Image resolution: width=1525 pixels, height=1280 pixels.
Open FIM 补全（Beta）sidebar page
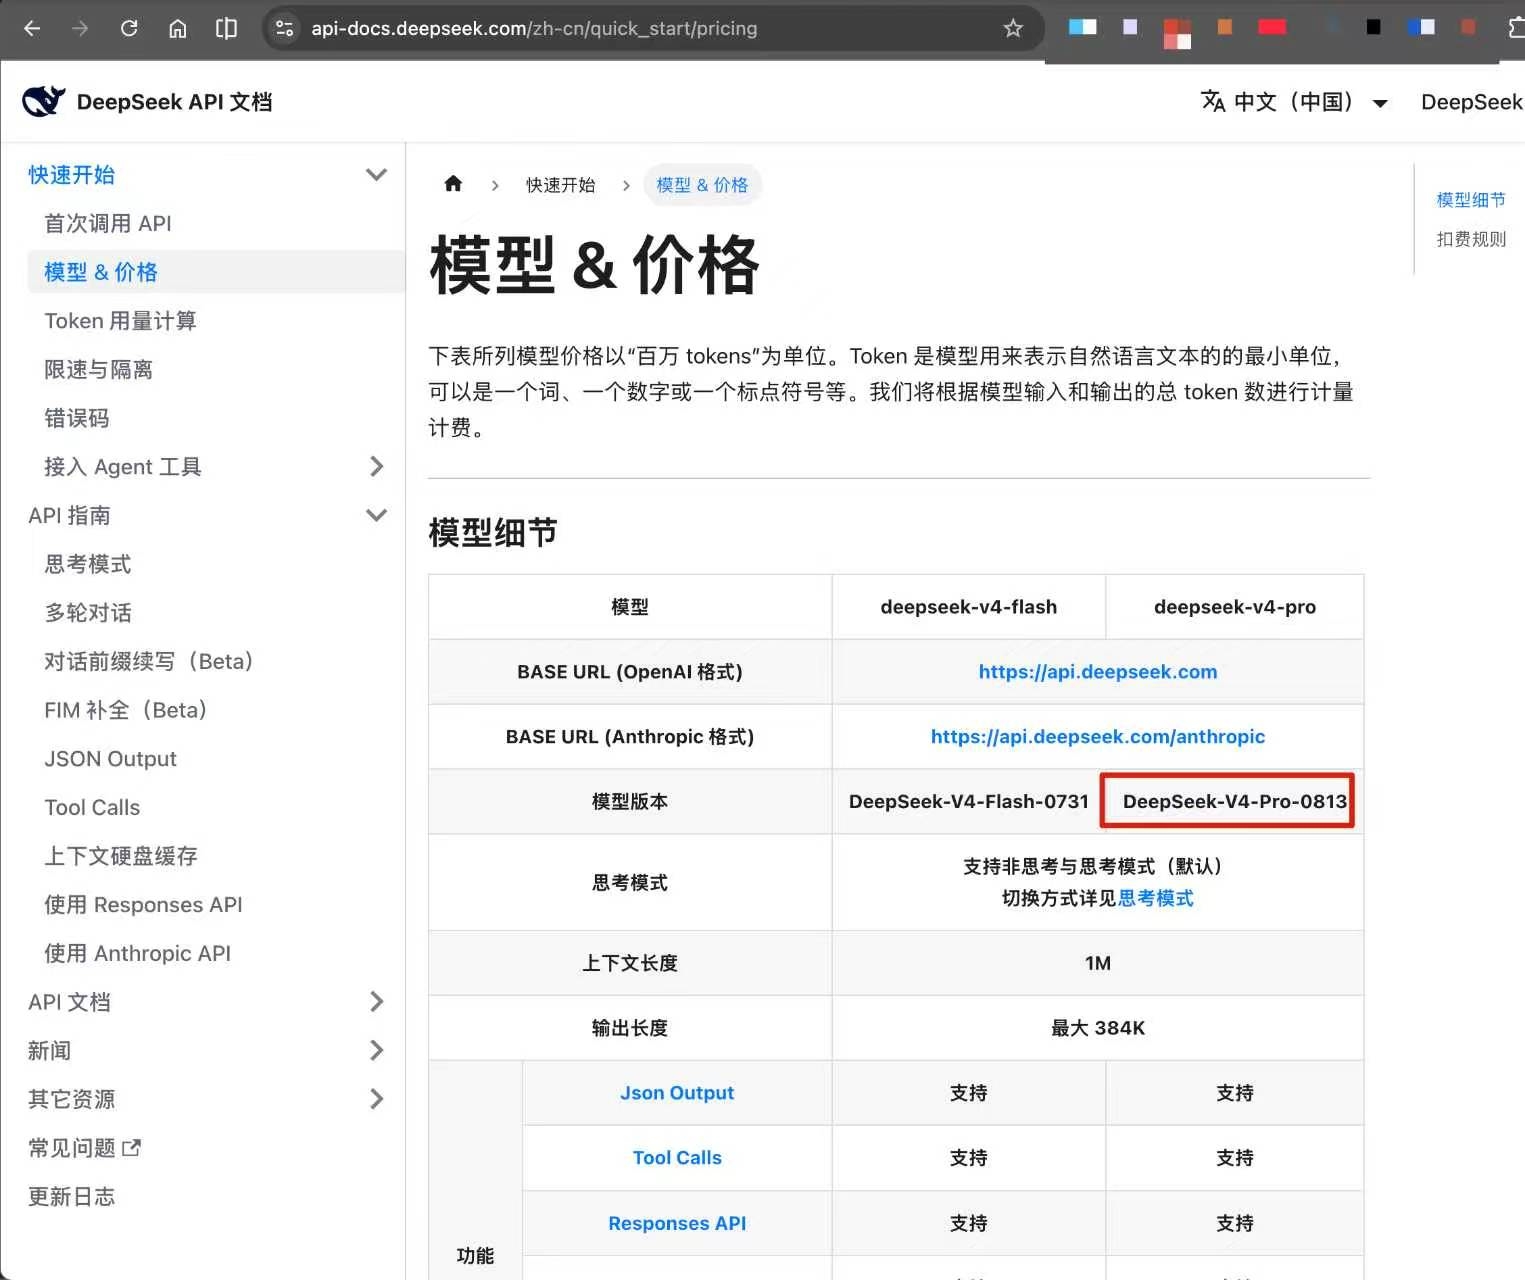coord(126,710)
